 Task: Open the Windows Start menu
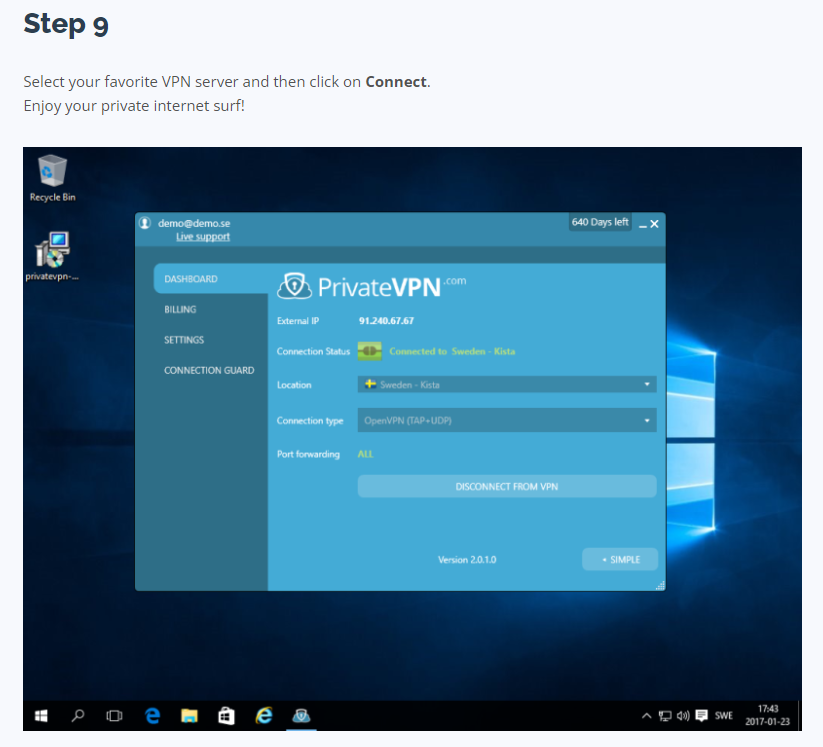click(x=41, y=716)
